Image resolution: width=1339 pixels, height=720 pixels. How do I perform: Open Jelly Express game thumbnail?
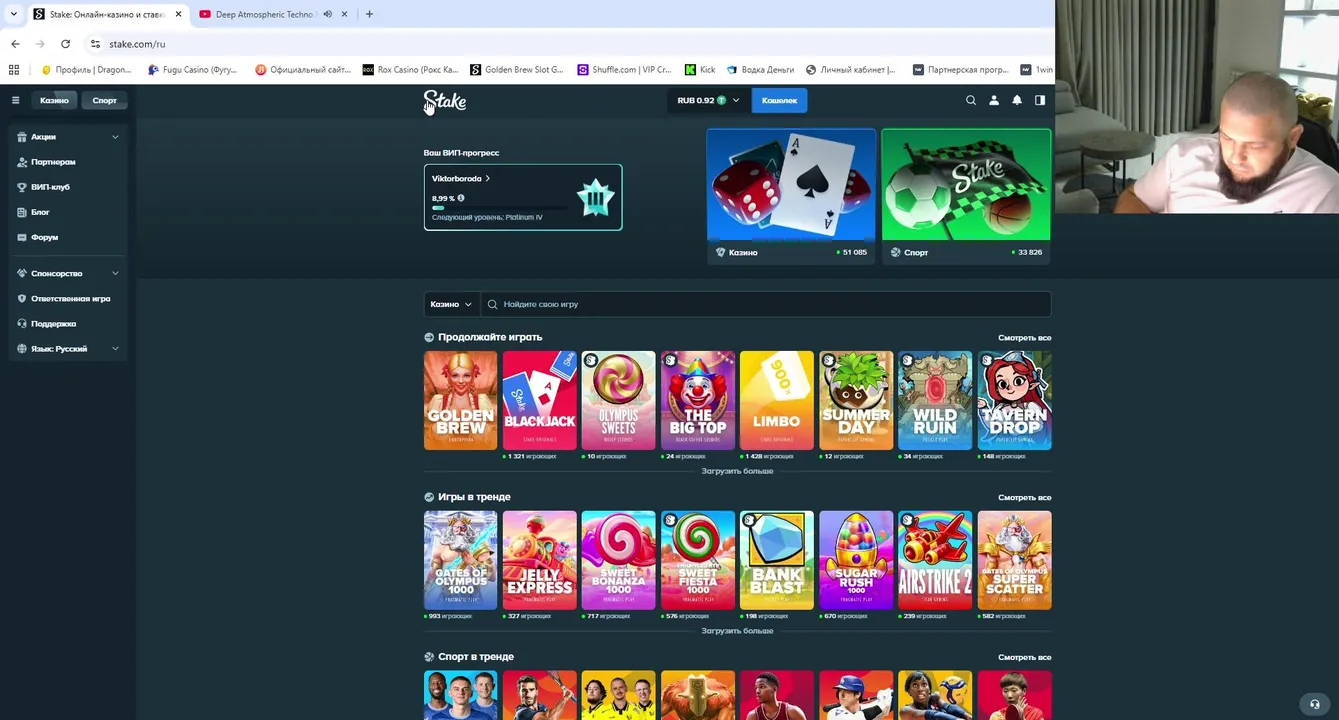539,560
